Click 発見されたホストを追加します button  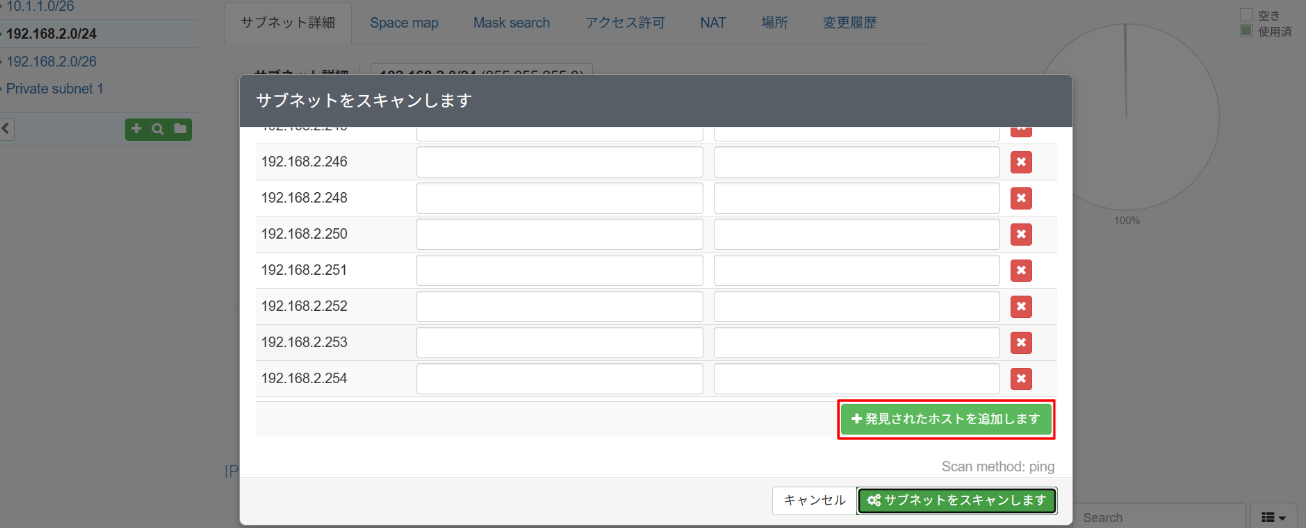point(946,419)
